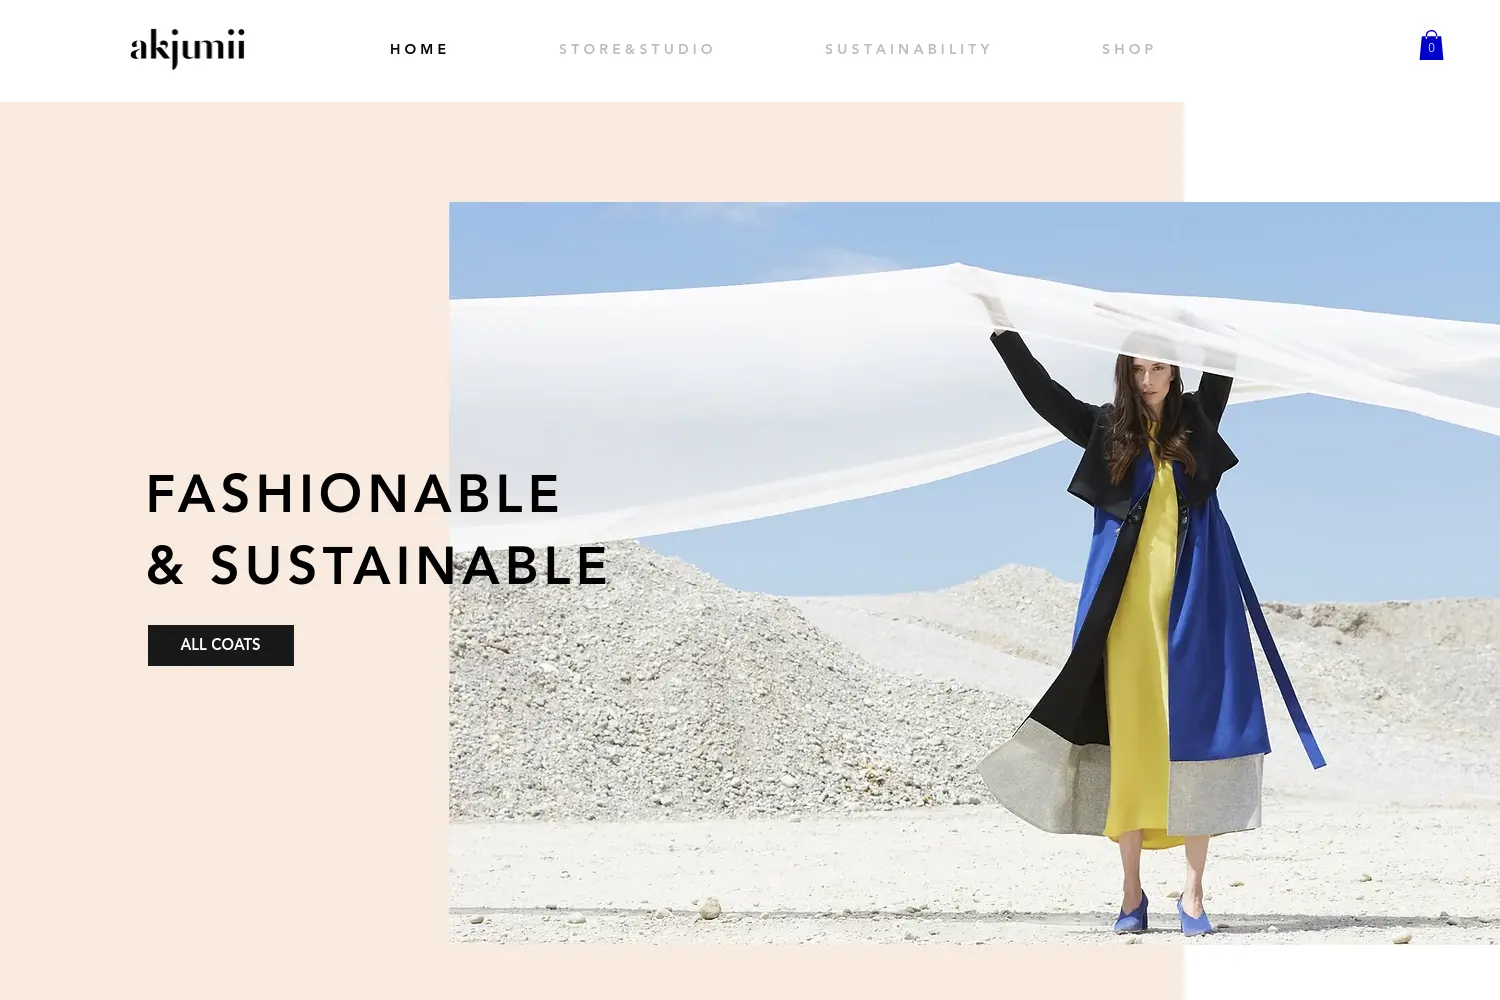1500x1000 pixels.
Task: Click the ALL COATS button
Action: coord(221,645)
